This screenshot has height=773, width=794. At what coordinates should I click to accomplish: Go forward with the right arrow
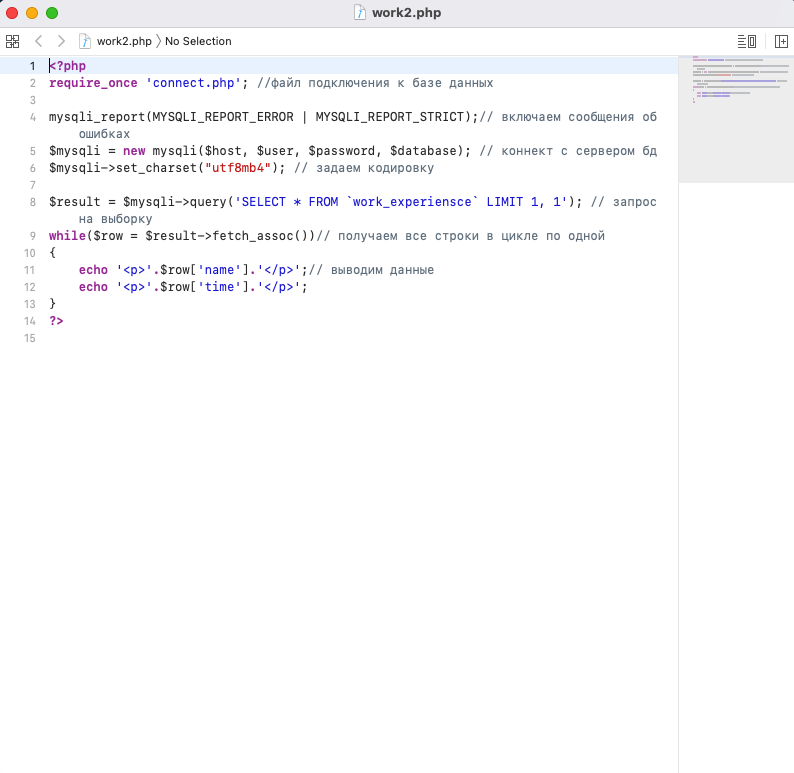coord(61,41)
